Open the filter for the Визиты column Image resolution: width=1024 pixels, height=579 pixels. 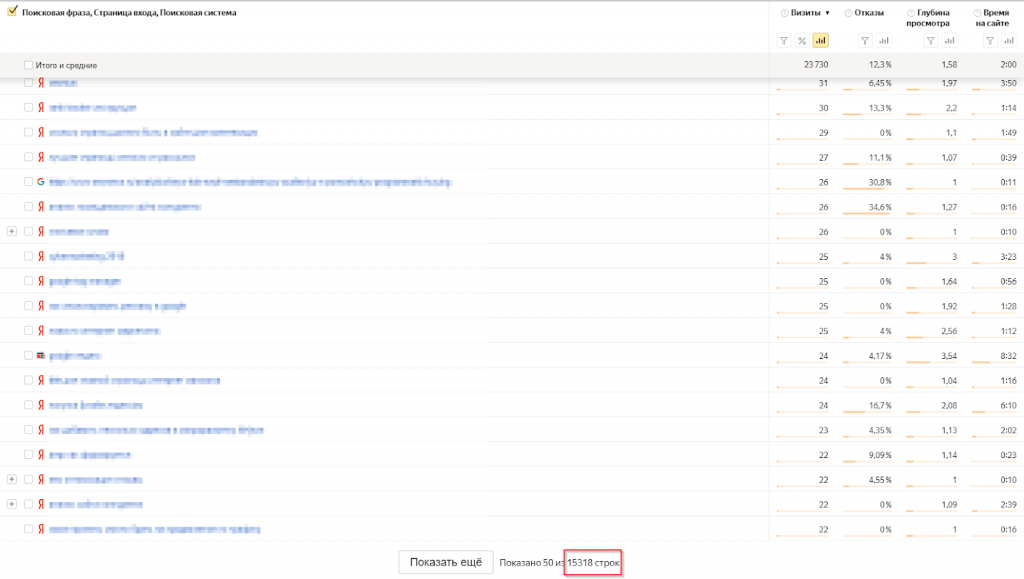tap(785, 41)
